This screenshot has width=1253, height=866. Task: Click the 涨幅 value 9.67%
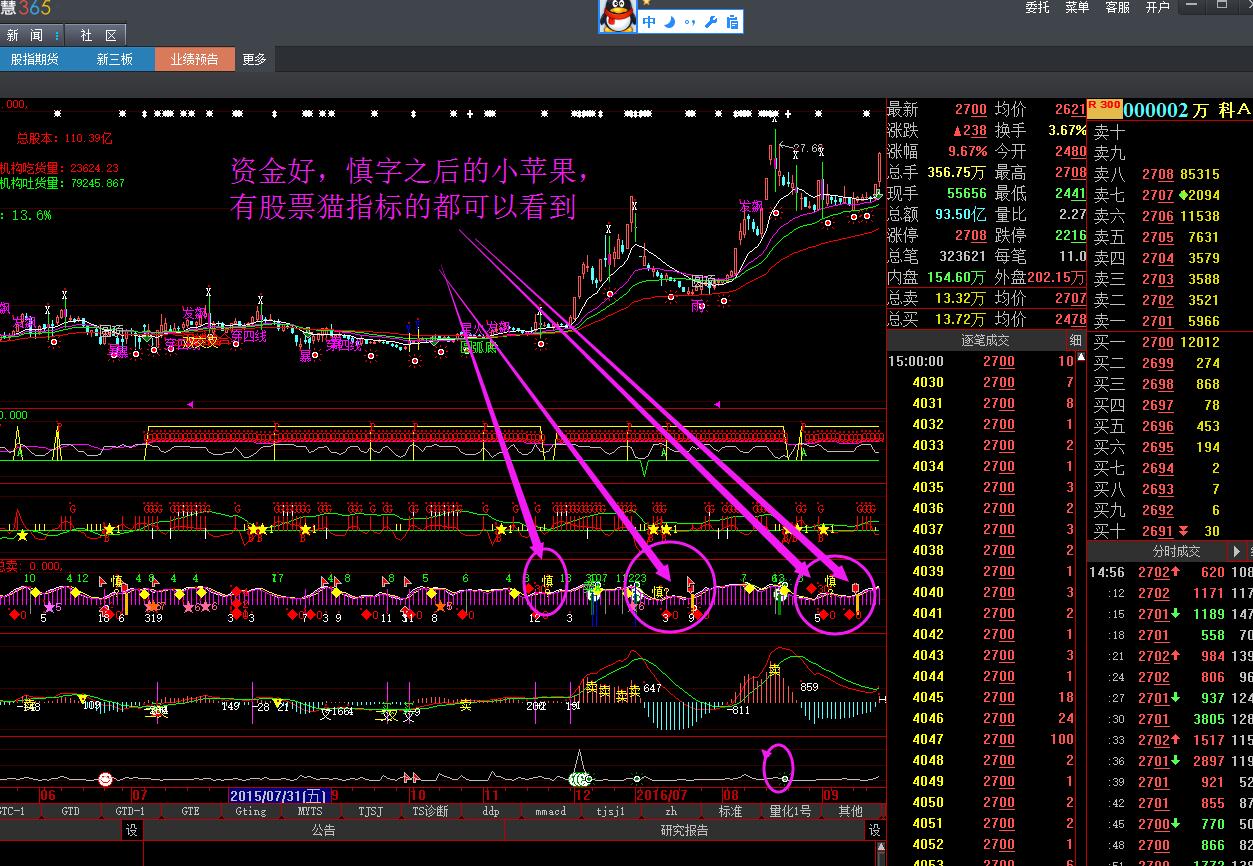[968, 151]
